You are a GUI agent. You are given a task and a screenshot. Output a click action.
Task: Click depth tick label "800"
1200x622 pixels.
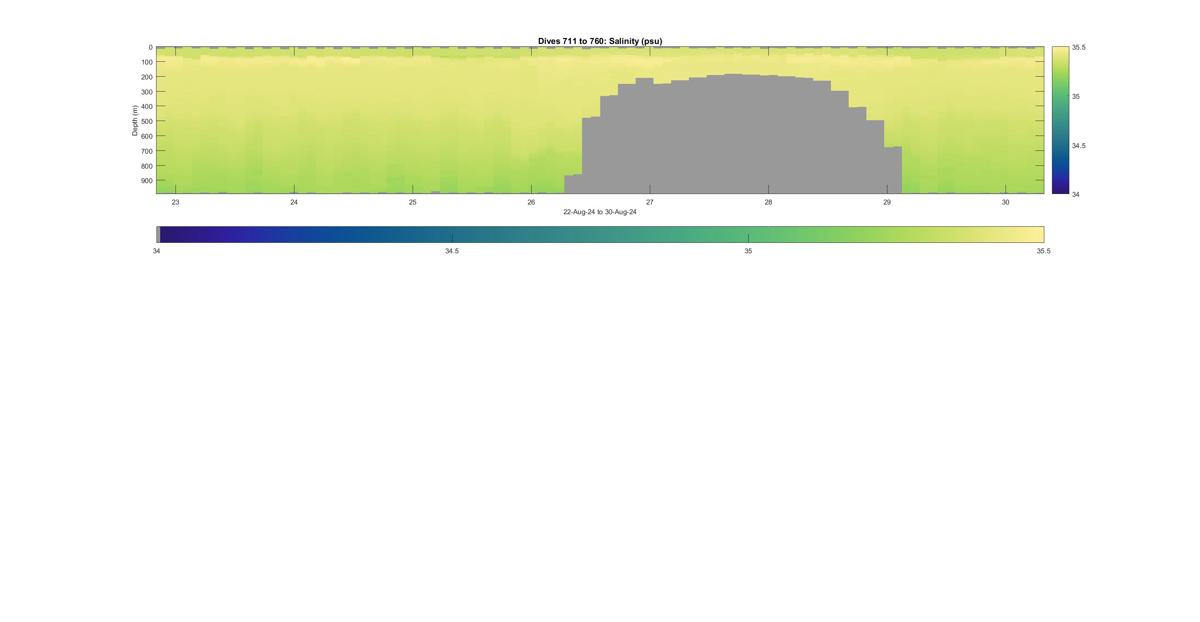146,166
